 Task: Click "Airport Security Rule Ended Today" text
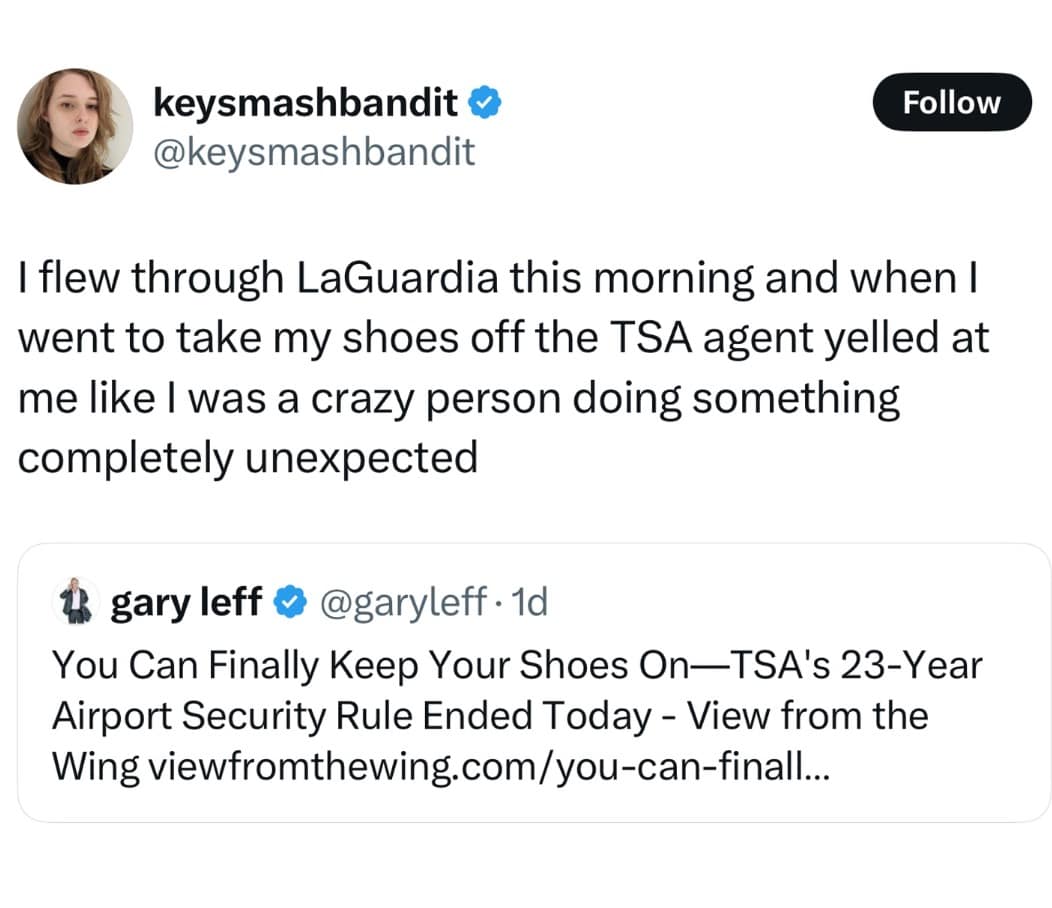point(350,716)
